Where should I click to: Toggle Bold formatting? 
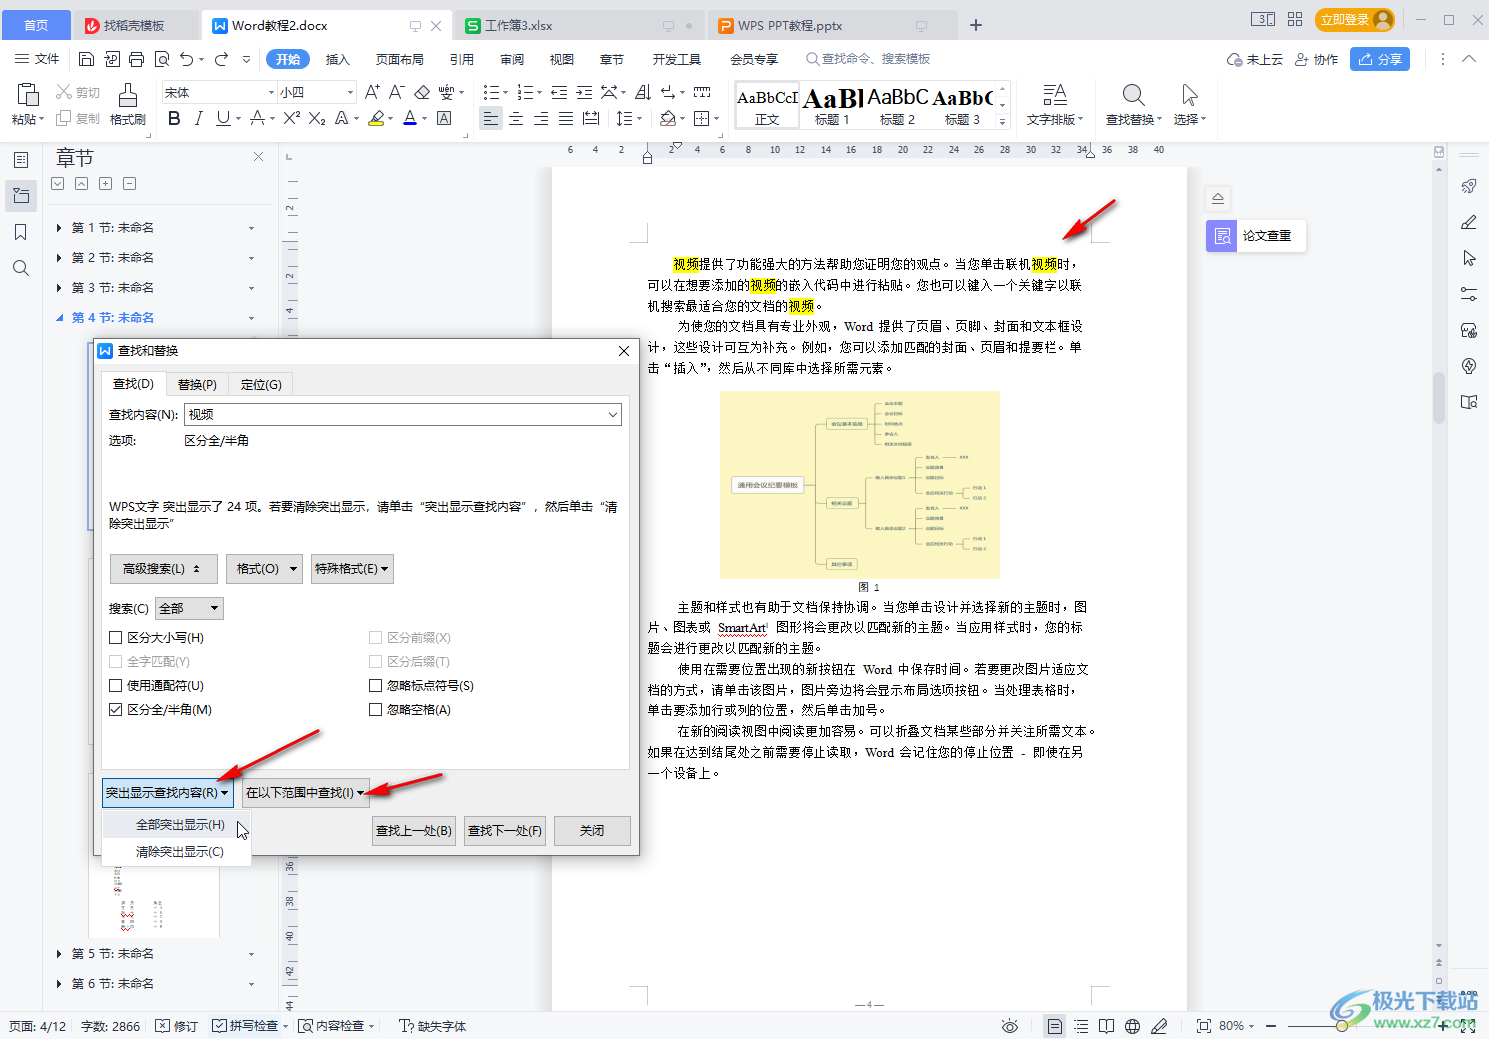(174, 119)
